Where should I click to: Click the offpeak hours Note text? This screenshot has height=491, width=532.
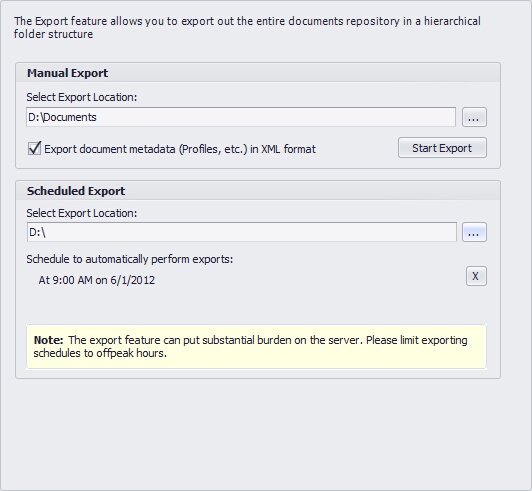(x=250, y=346)
